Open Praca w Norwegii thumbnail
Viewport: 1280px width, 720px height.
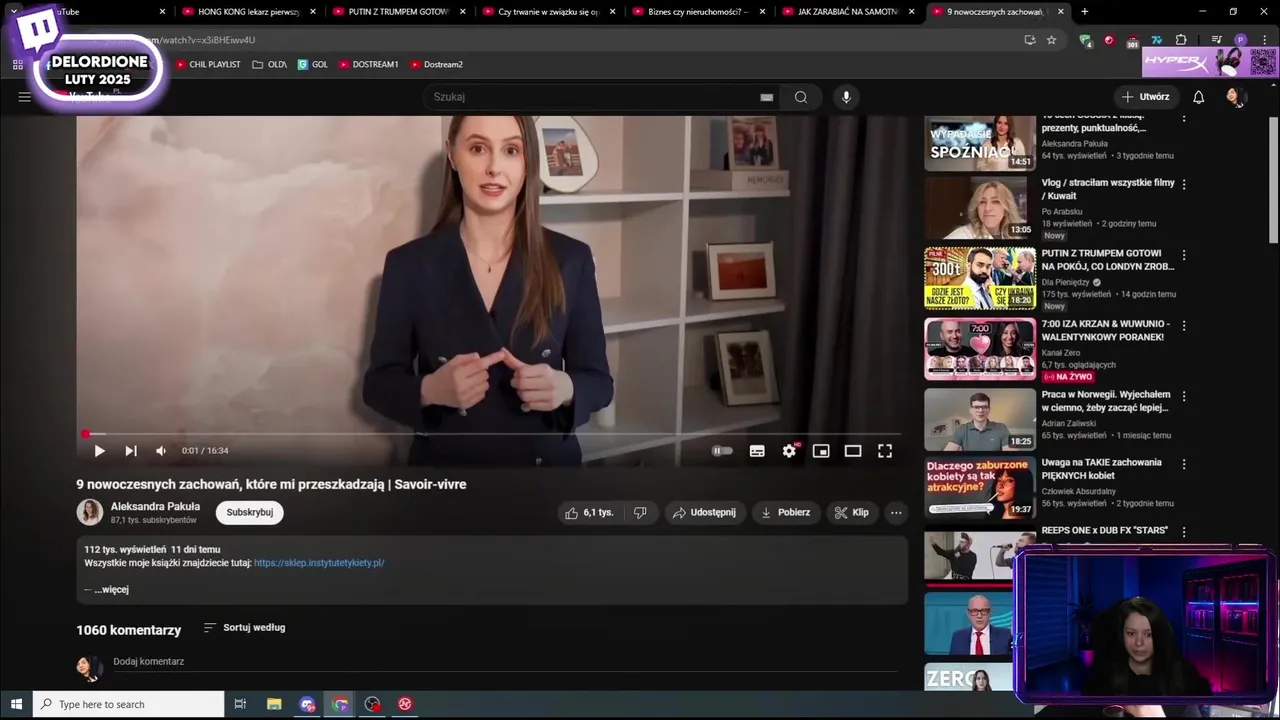(980, 419)
